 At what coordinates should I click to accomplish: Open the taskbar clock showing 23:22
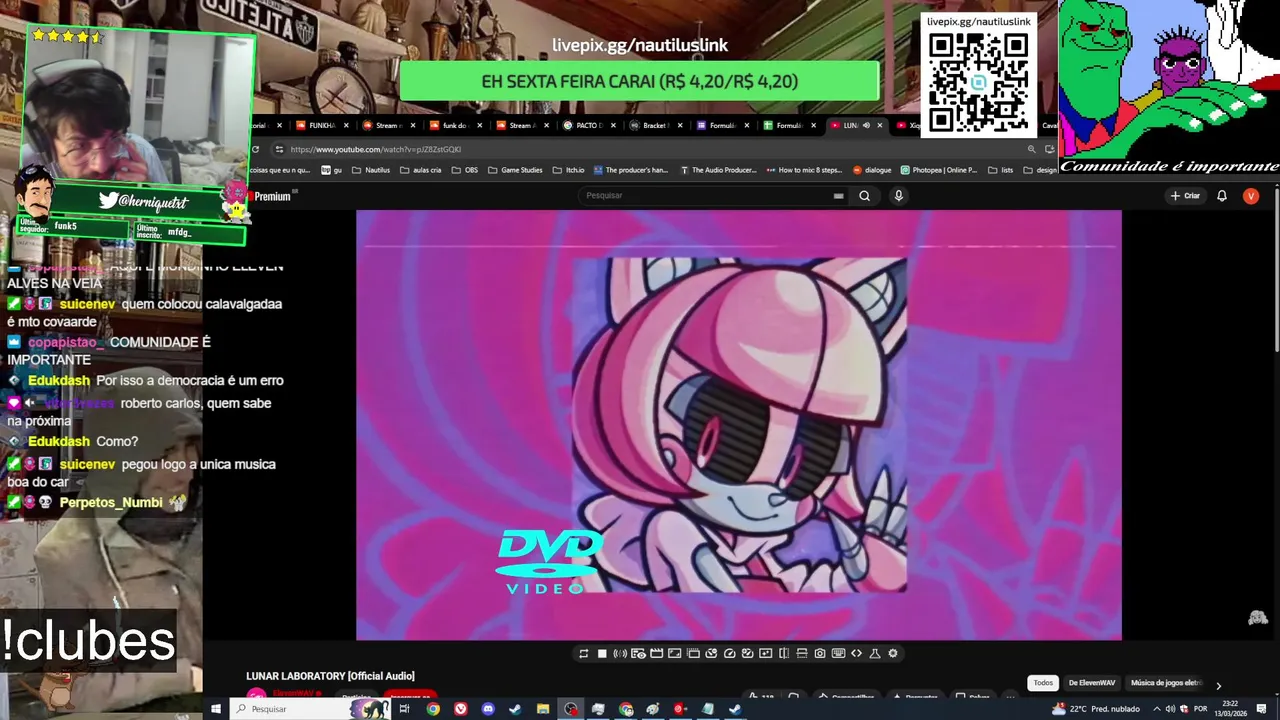point(1232,709)
